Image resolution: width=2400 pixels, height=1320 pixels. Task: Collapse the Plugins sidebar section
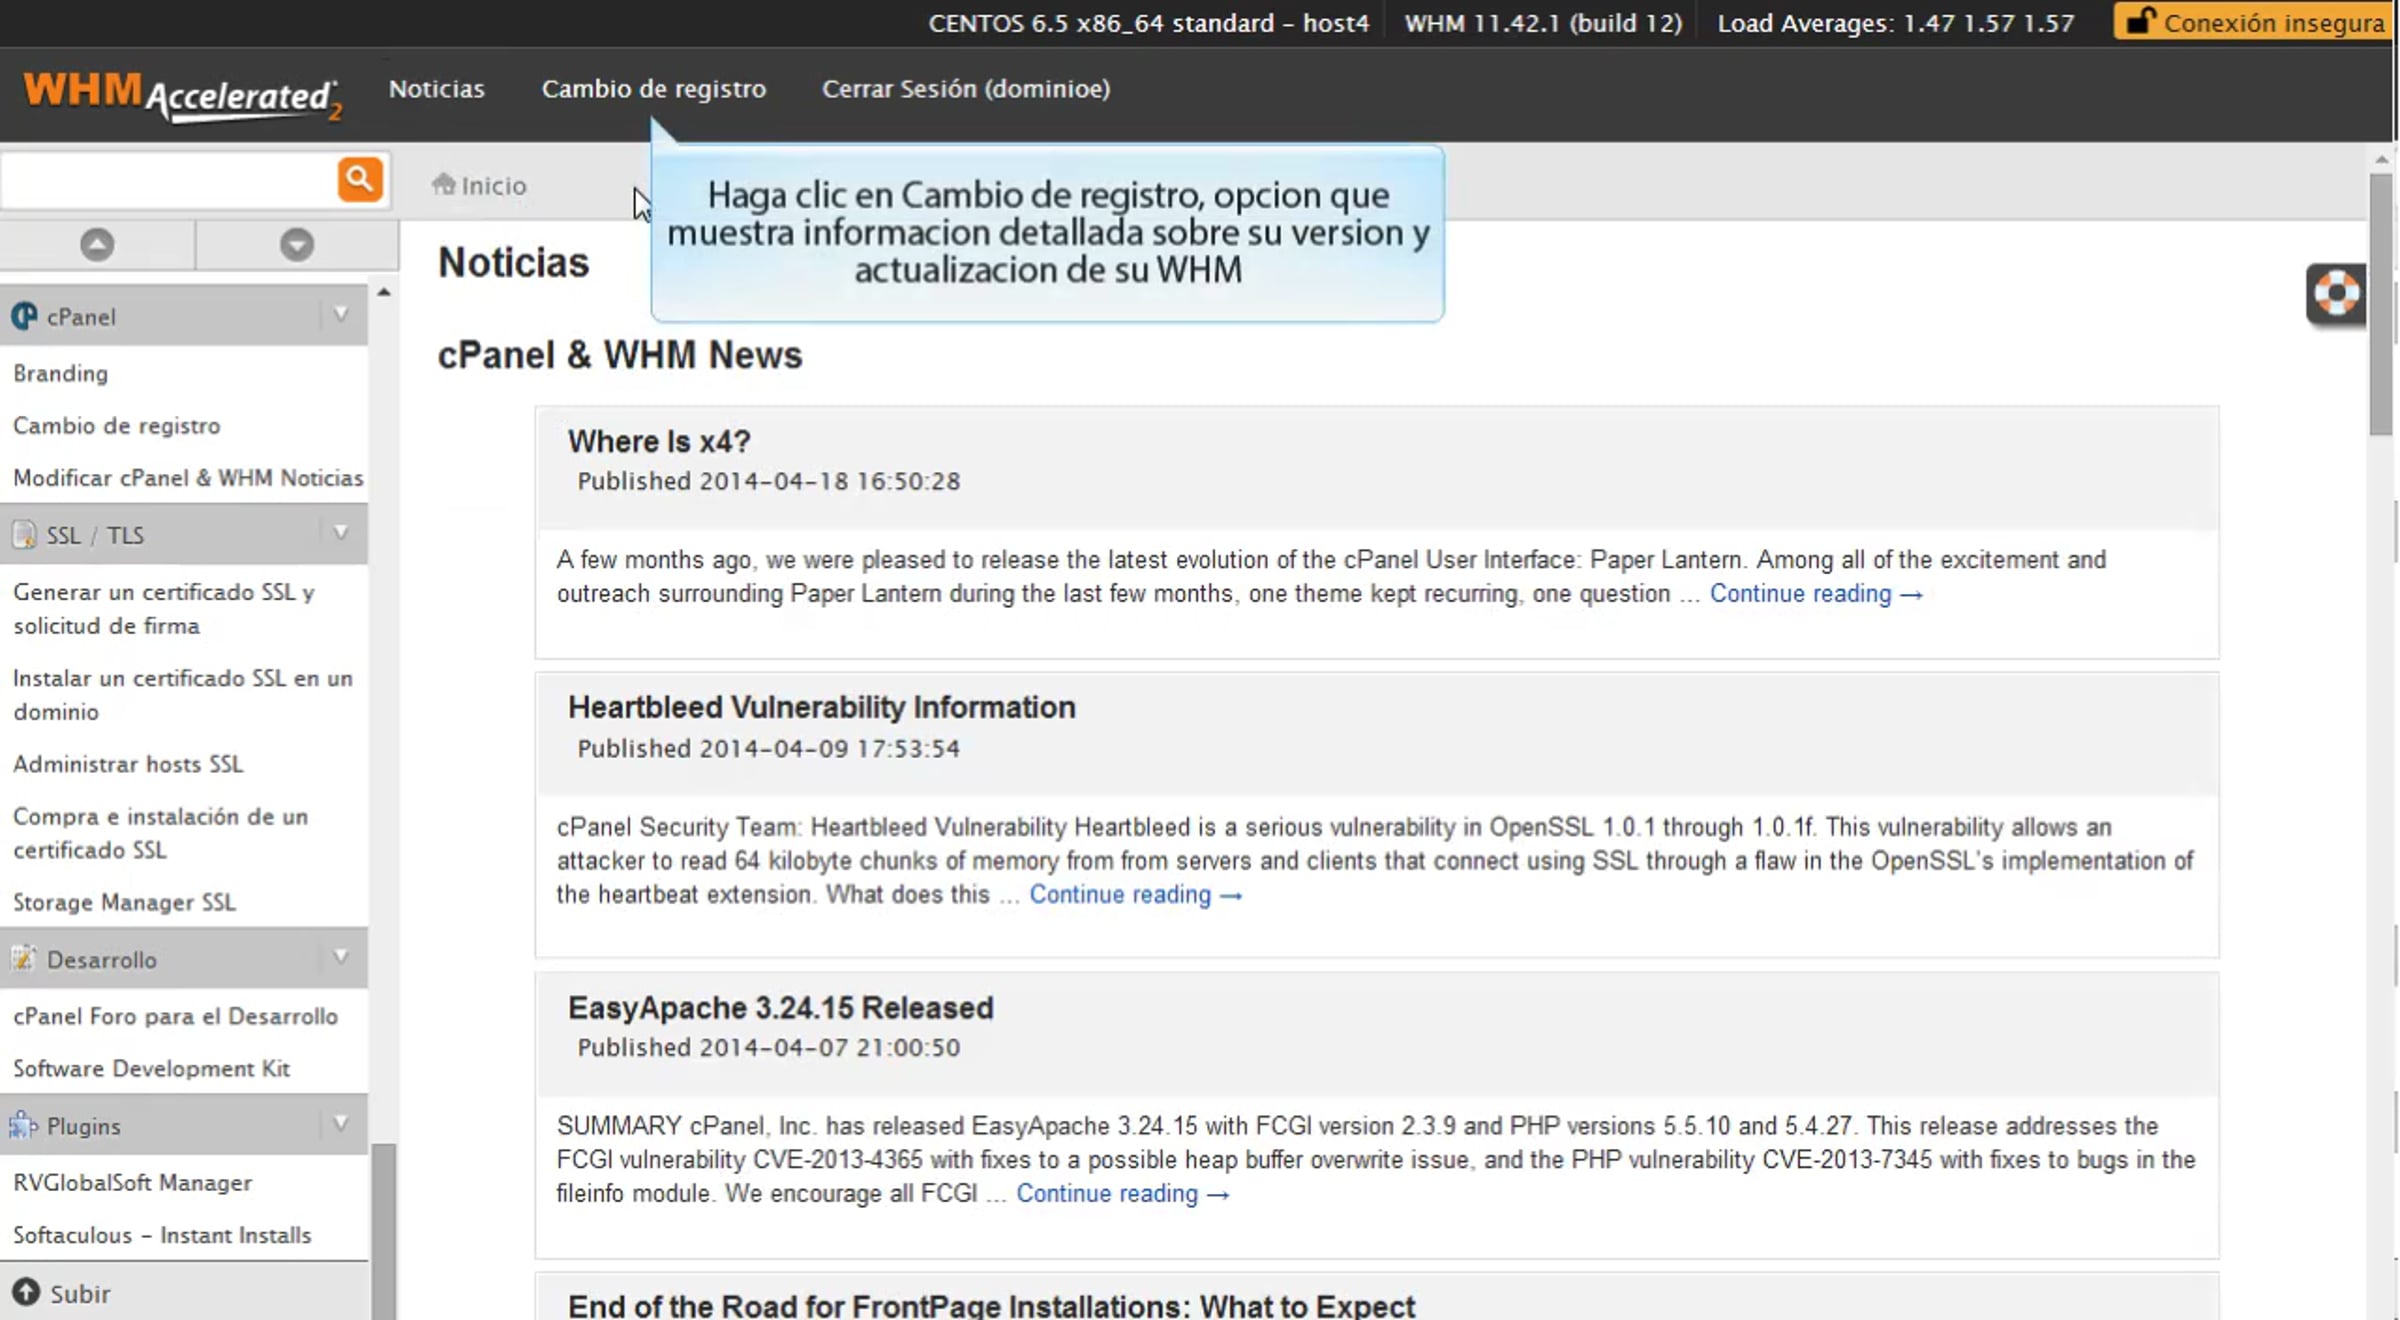pyautogui.click(x=340, y=1125)
